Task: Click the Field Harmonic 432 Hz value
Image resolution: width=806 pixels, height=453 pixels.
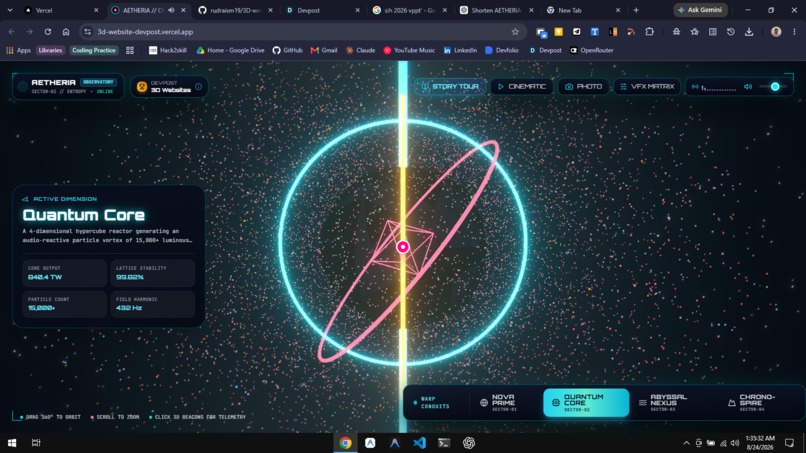Action: click(129, 307)
